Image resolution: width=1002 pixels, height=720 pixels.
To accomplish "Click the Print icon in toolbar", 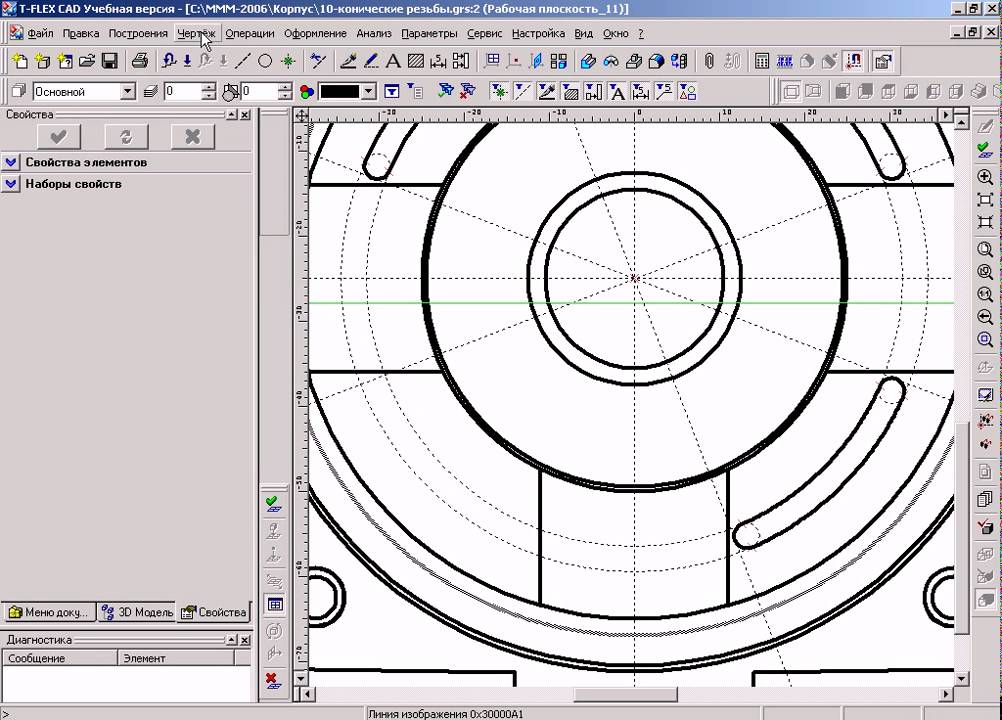I will point(140,61).
